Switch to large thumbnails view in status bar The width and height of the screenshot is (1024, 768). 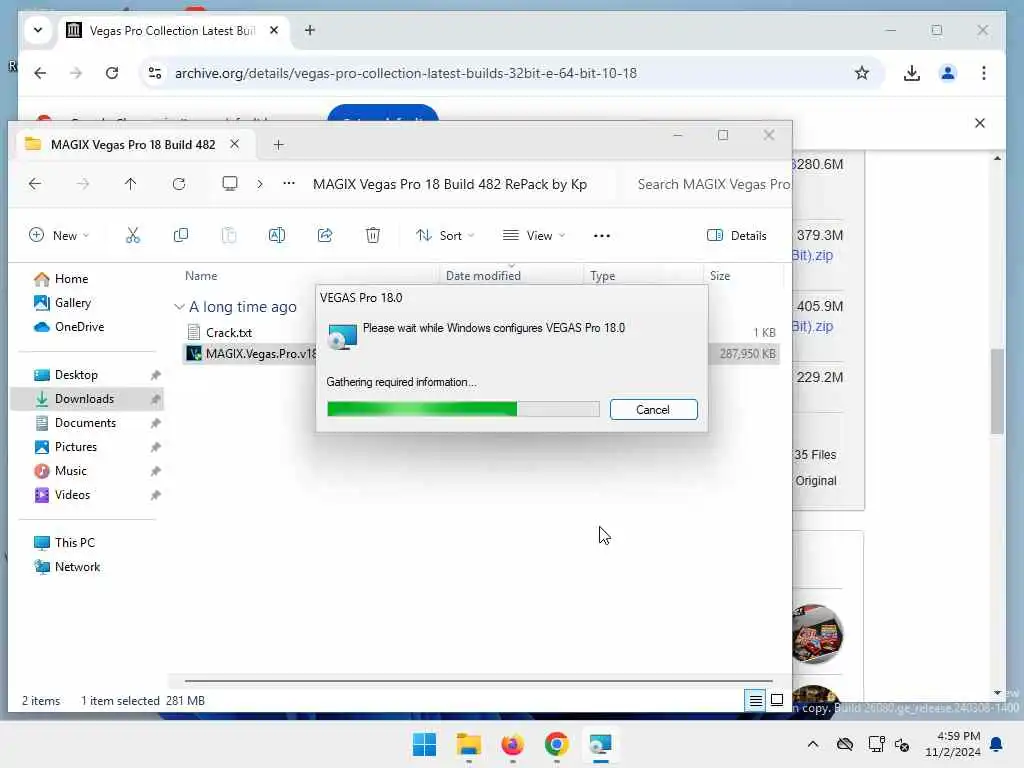(x=777, y=701)
